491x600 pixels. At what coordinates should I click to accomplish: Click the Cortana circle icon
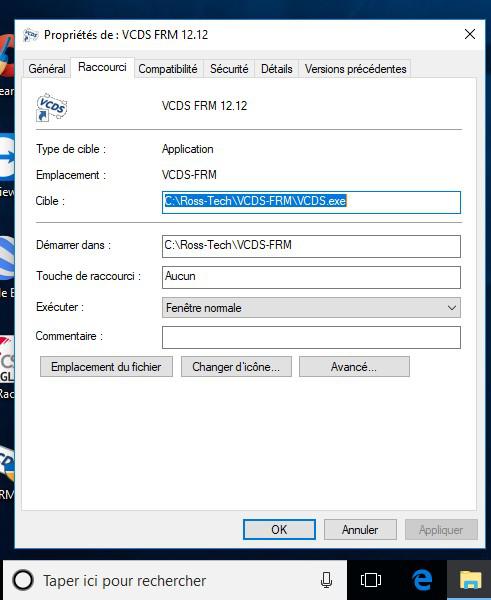coord(23,580)
